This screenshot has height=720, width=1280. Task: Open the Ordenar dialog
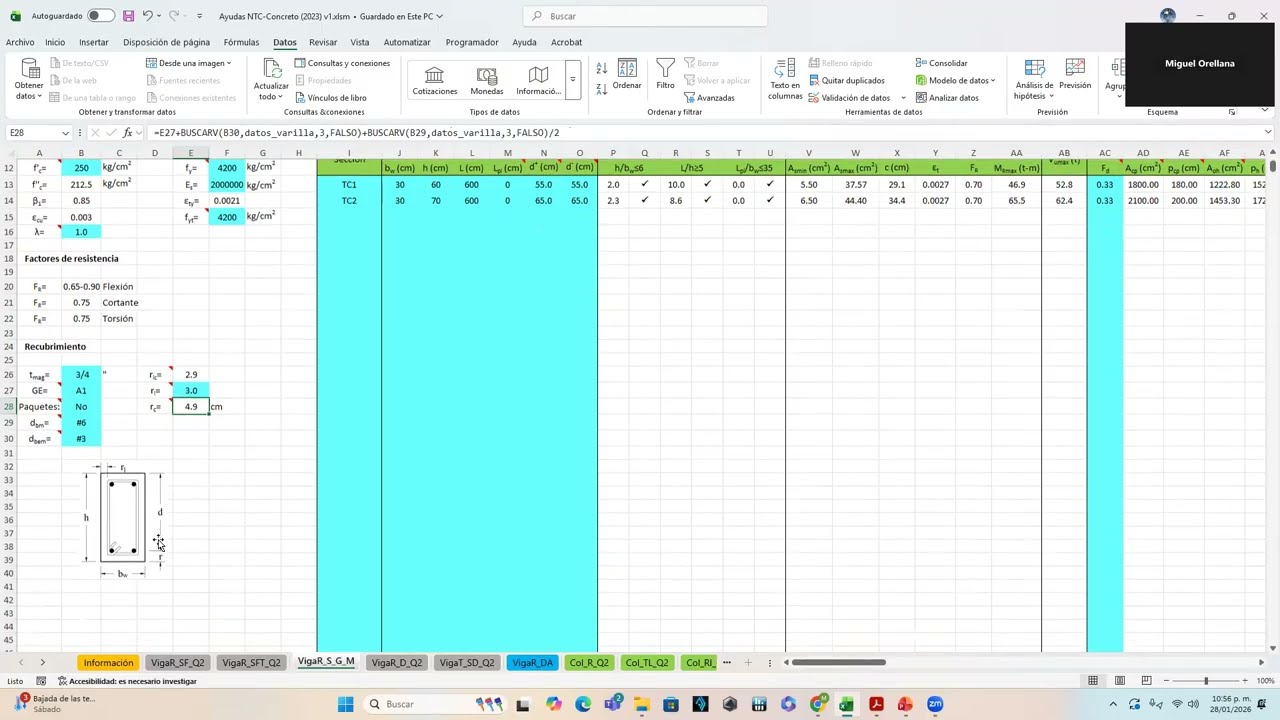pos(627,76)
